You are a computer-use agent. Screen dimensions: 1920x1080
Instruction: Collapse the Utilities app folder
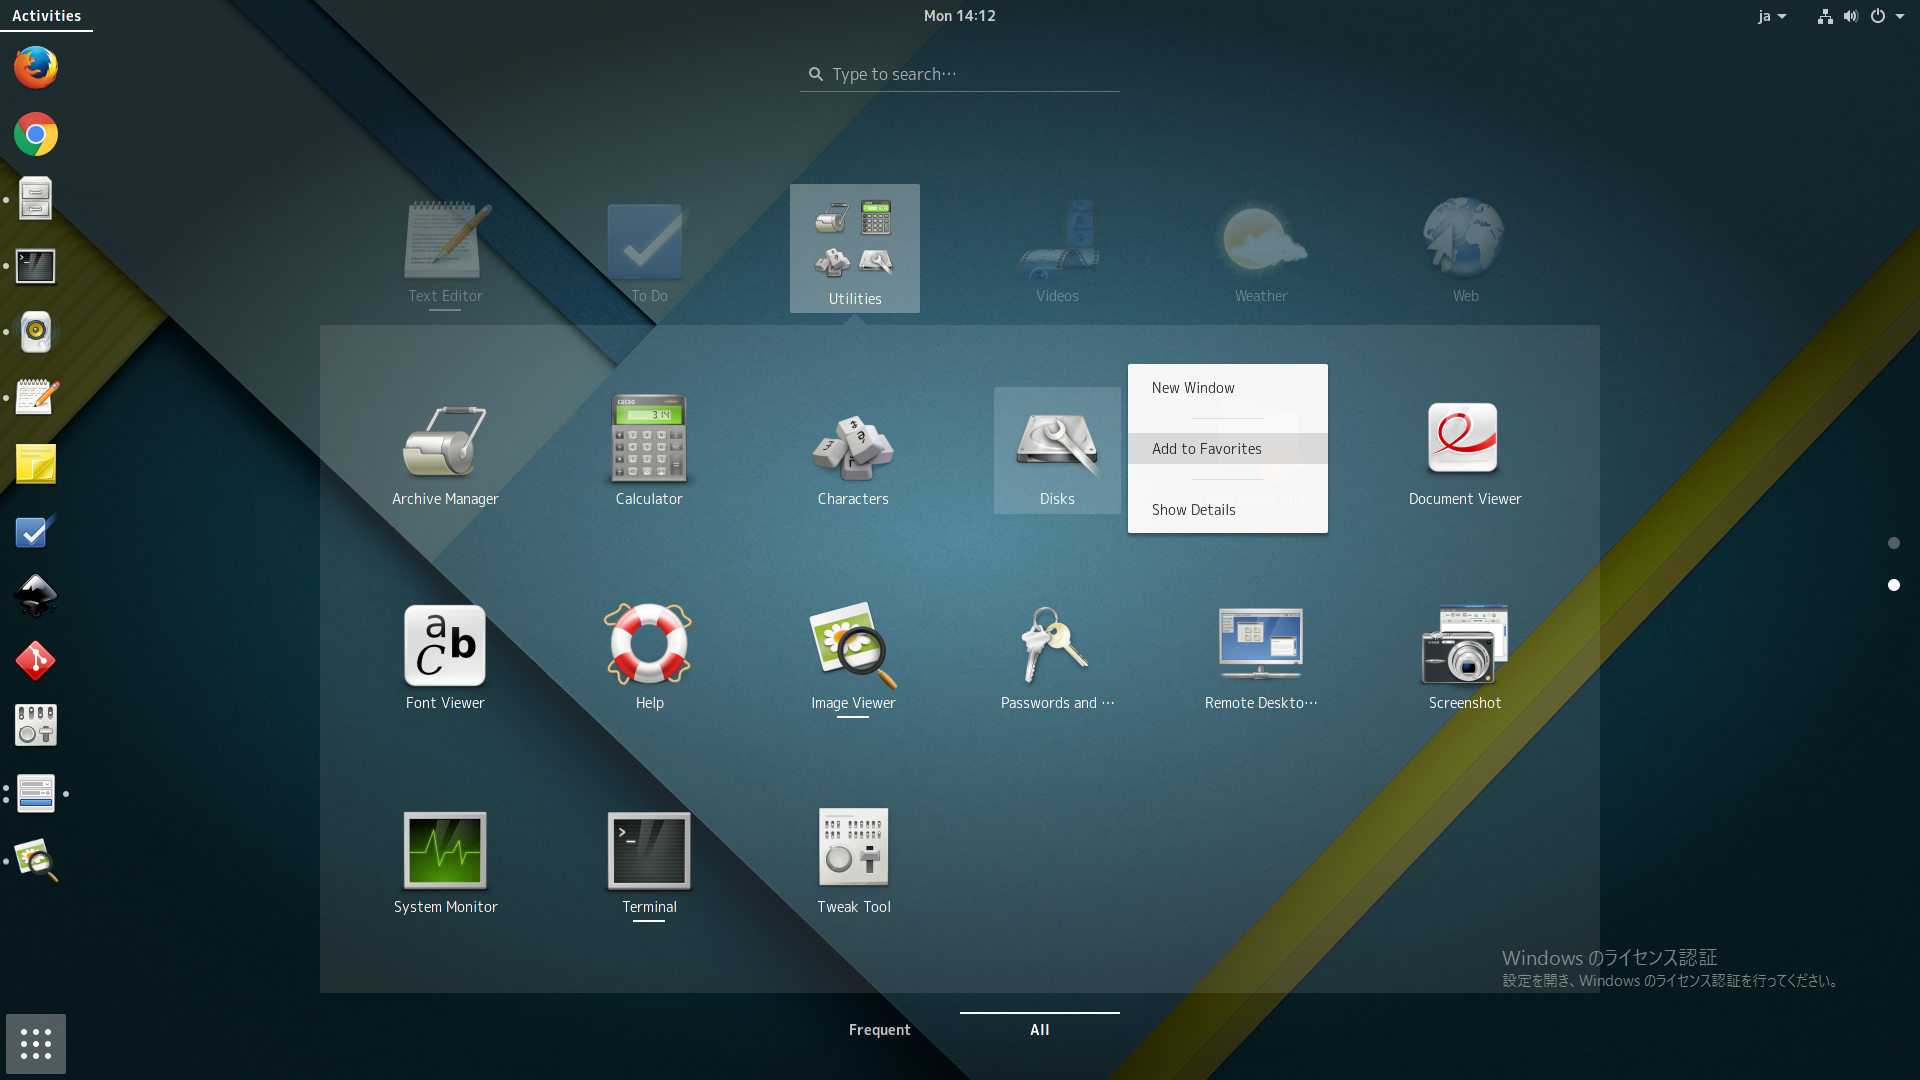click(x=854, y=248)
